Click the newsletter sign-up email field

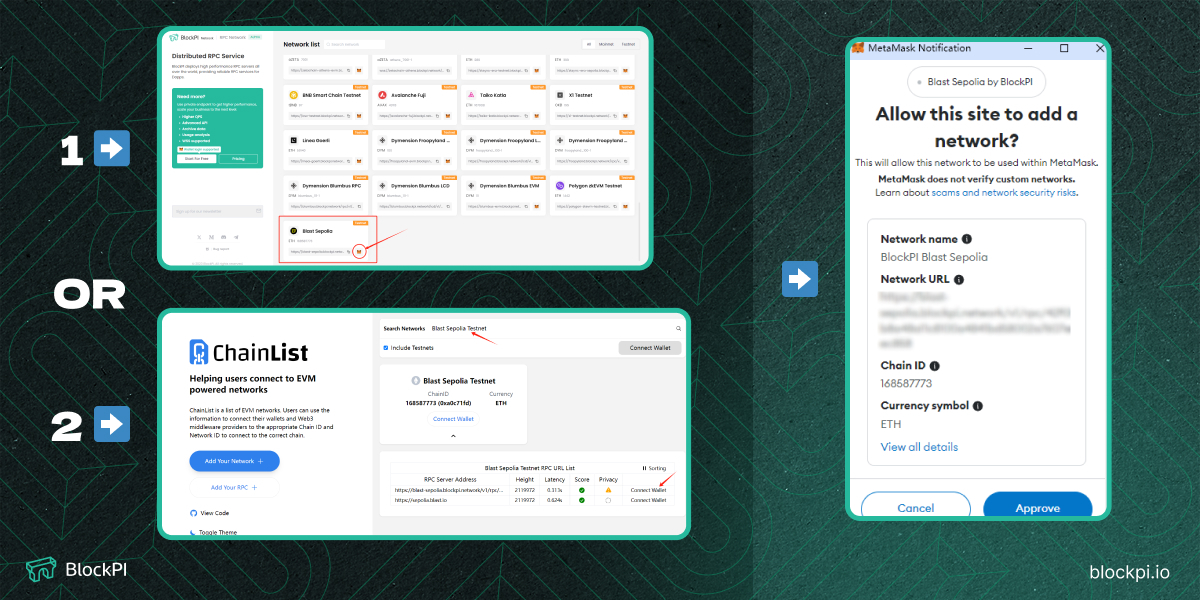click(x=217, y=211)
